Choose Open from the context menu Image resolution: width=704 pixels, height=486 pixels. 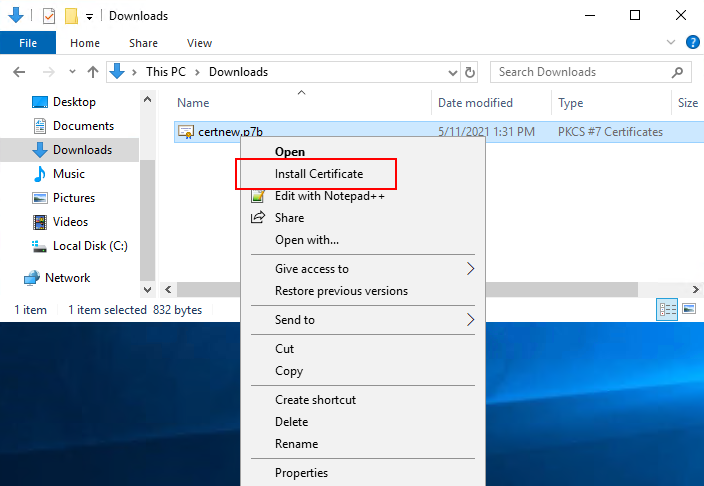[363, 152]
